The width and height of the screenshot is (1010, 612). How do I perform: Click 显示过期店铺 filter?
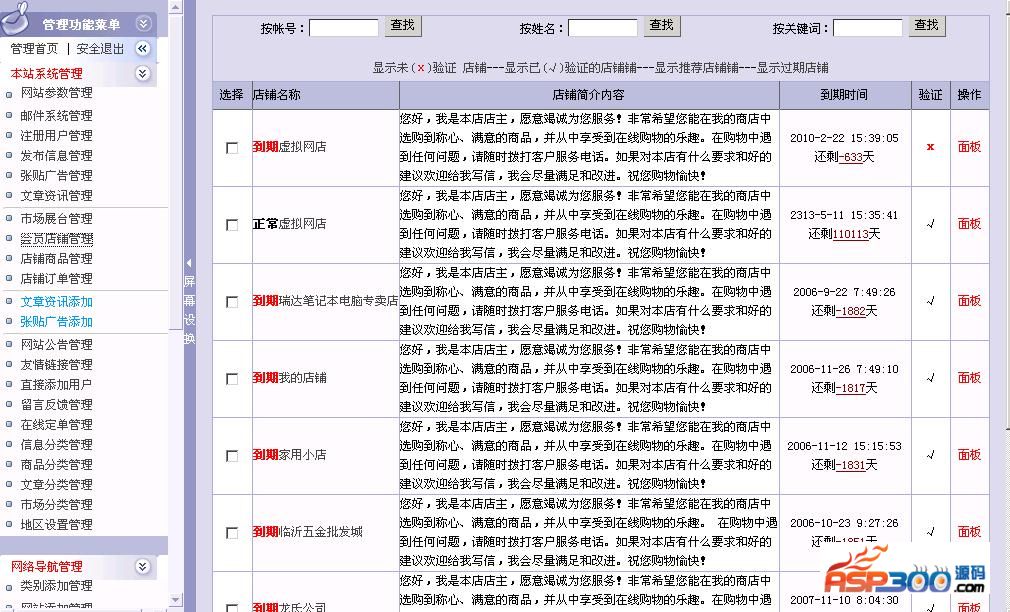click(x=792, y=68)
